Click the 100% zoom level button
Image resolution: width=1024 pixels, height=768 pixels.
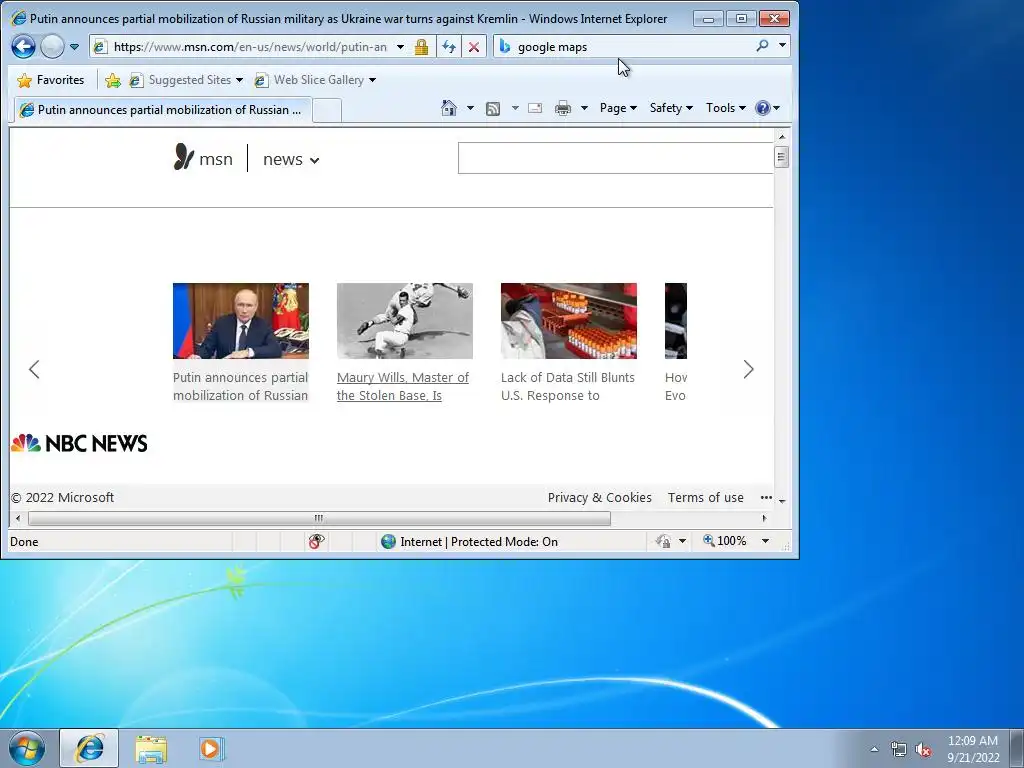pyautogui.click(x=724, y=541)
